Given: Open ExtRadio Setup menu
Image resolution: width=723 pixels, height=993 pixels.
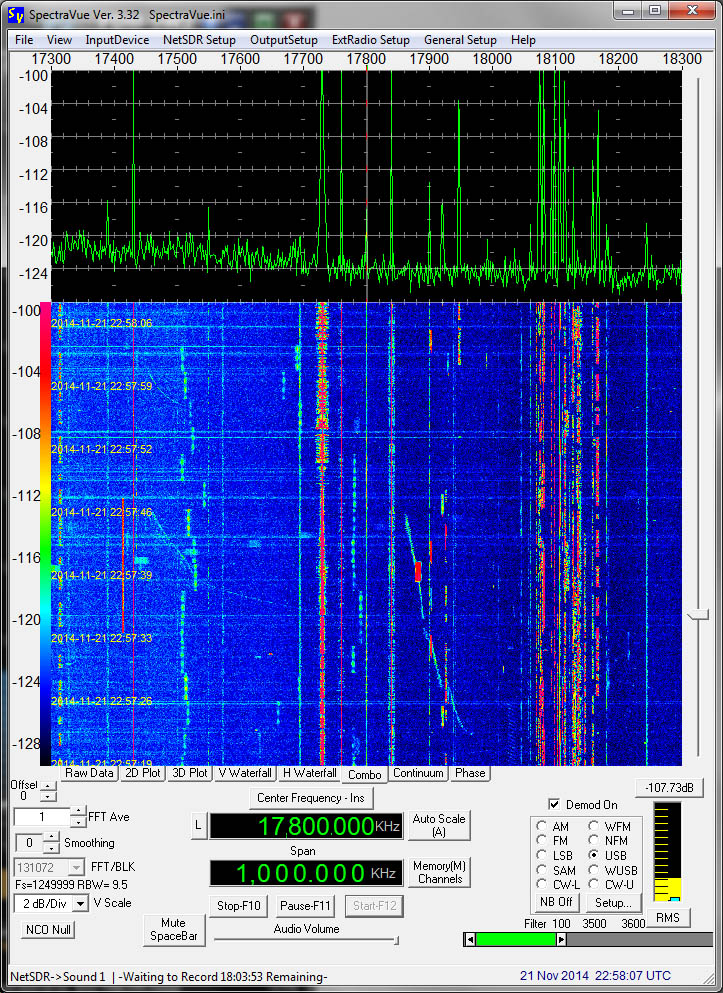Looking at the screenshot, I should (370, 40).
